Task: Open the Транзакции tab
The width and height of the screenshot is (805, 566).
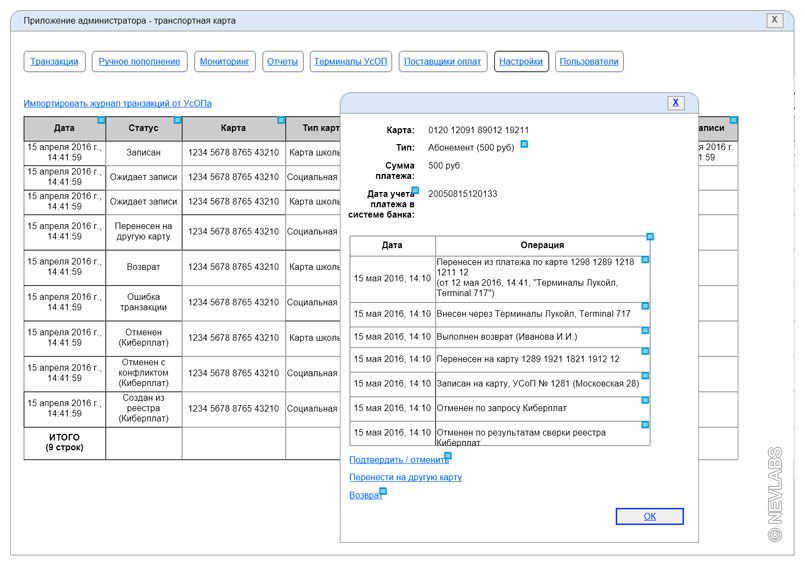Action: click(x=54, y=62)
